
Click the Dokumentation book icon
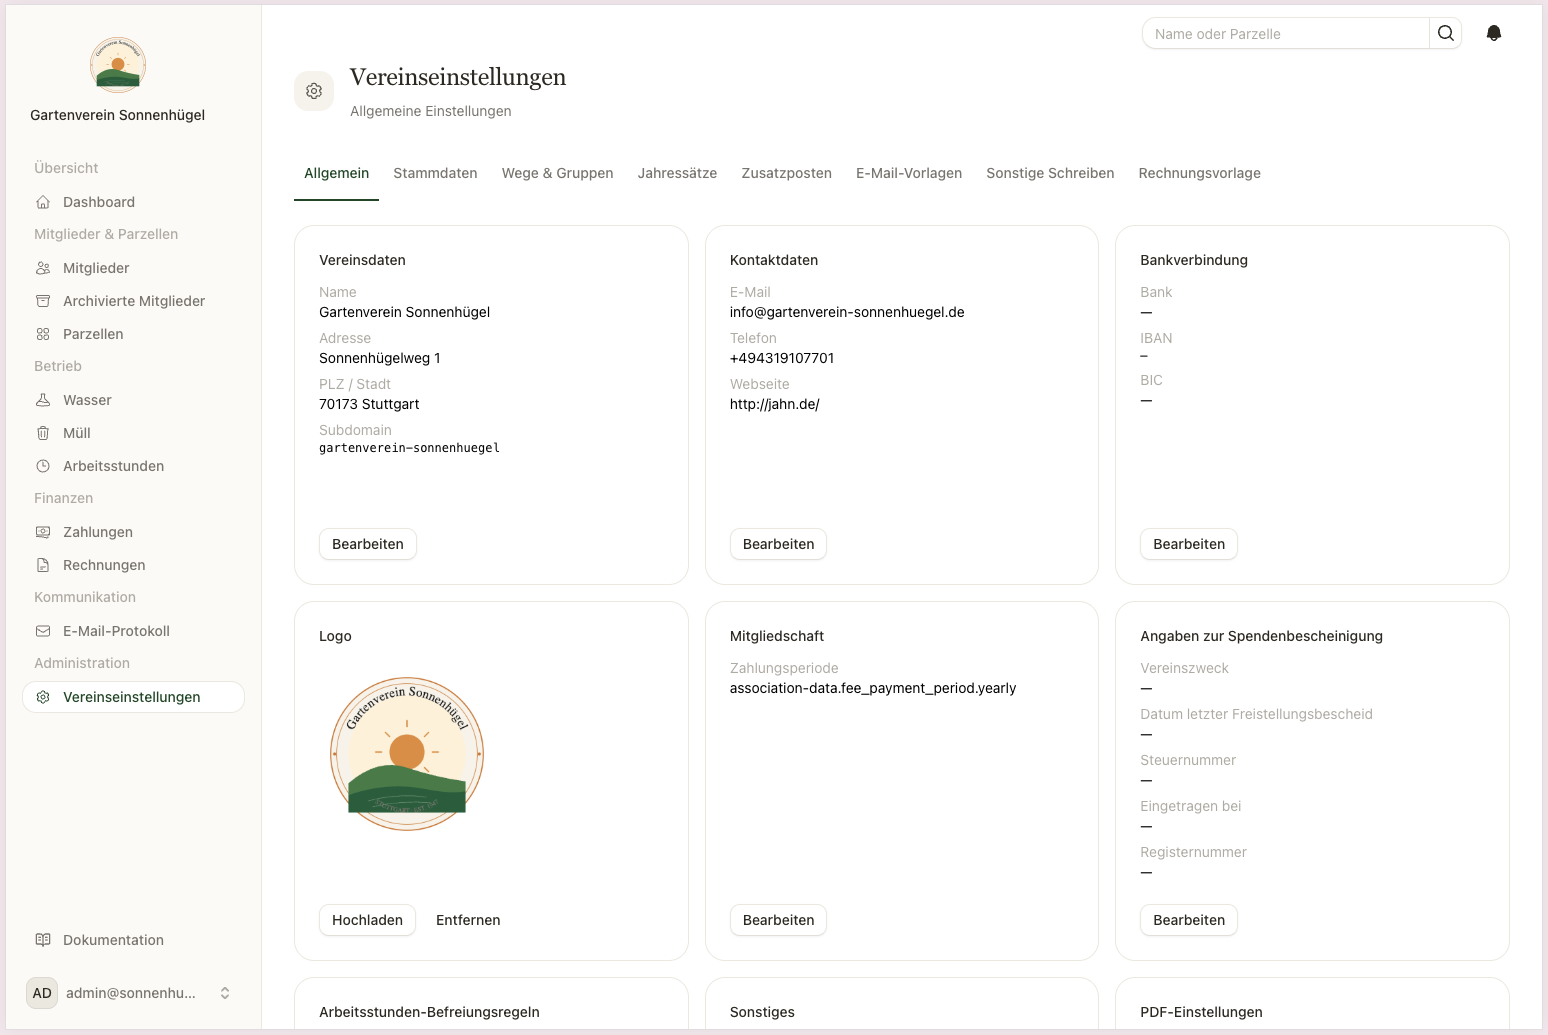[x=43, y=940]
